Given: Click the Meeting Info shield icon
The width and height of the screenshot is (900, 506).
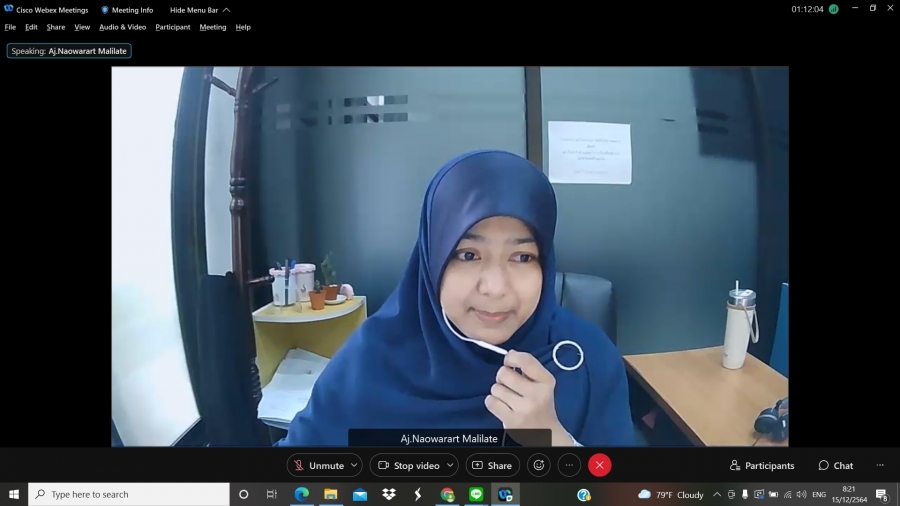Looking at the screenshot, I should (x=105, y=10).
